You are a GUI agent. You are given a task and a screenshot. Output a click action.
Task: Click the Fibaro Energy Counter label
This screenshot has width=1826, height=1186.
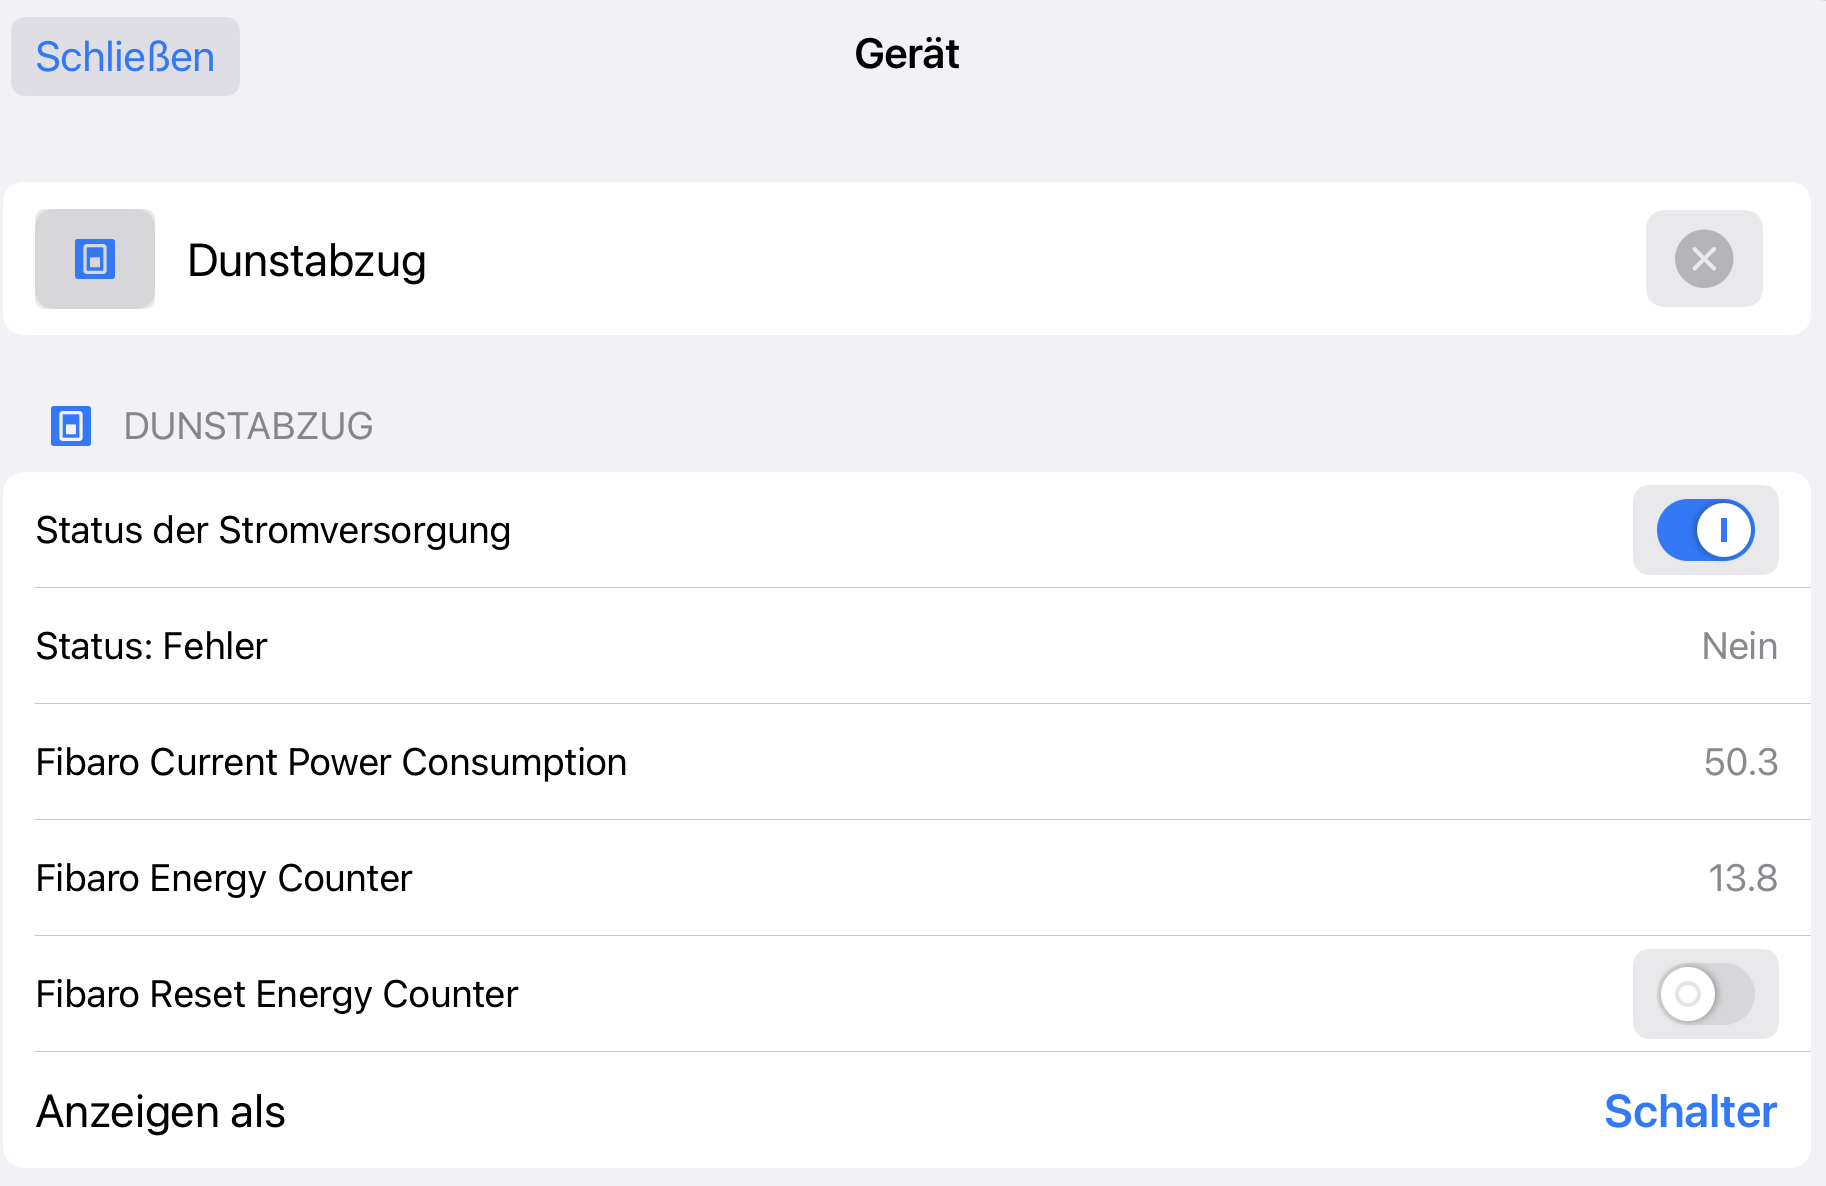[x=224, y=878]
